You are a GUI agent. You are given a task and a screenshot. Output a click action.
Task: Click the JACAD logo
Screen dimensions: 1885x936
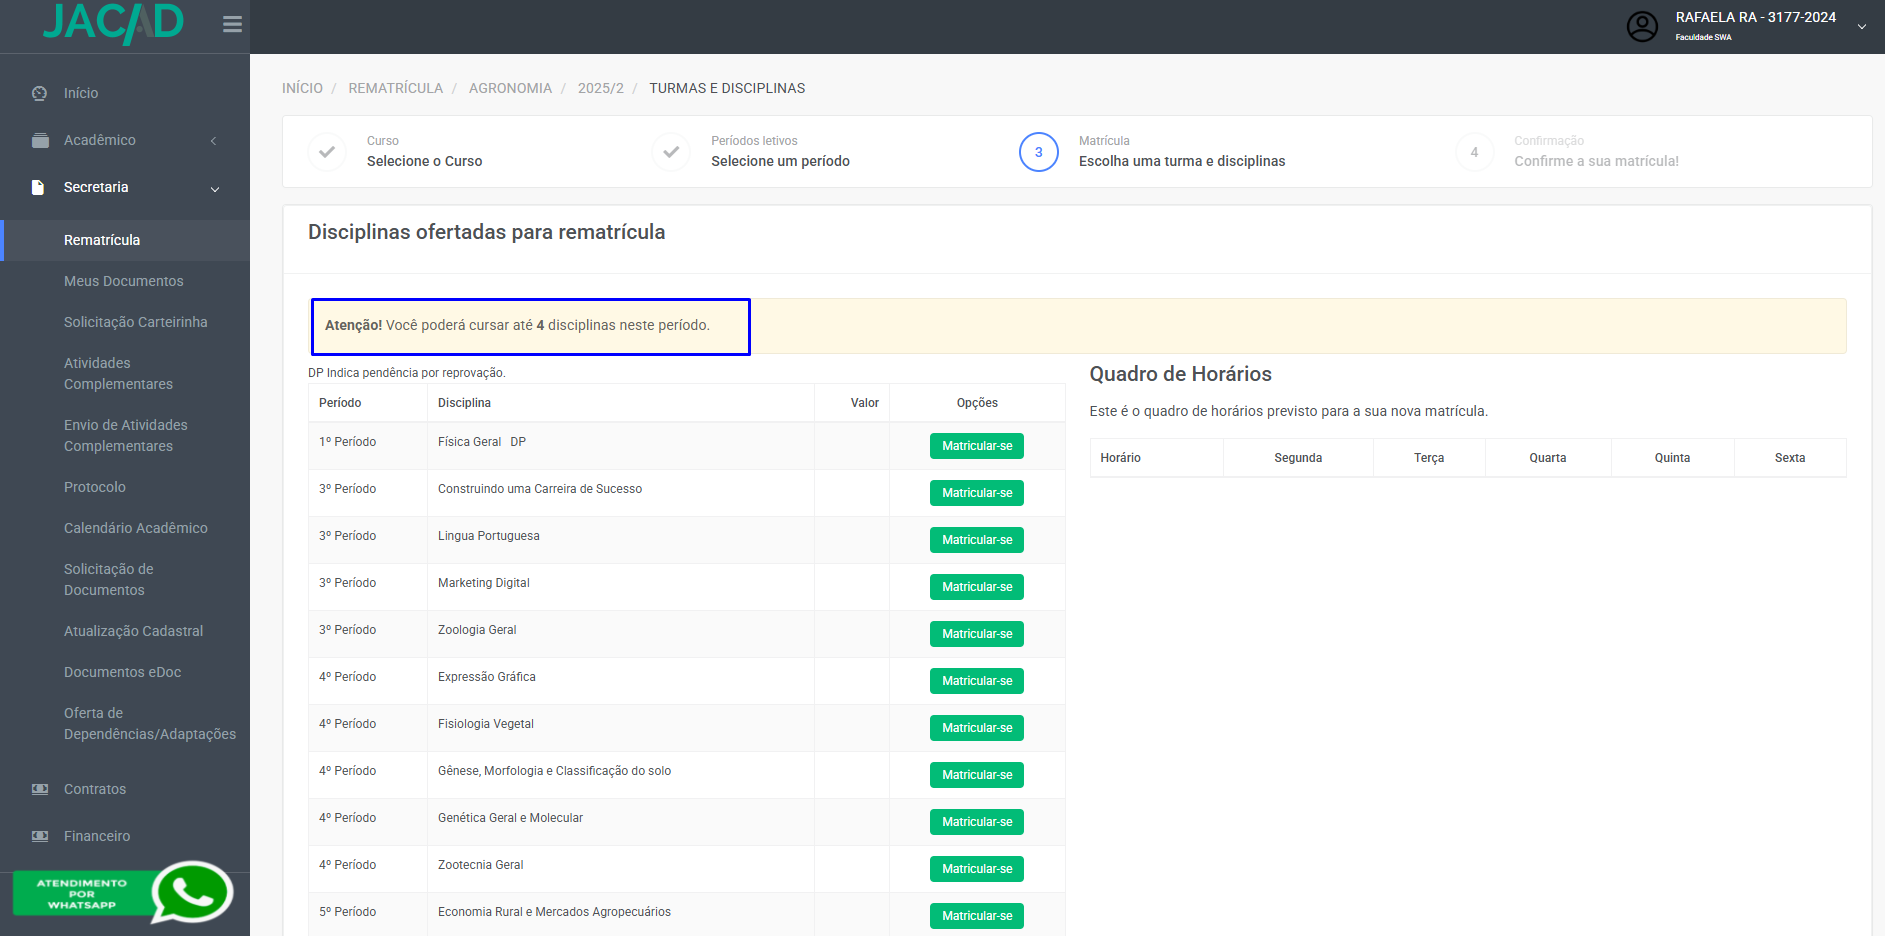113,23
